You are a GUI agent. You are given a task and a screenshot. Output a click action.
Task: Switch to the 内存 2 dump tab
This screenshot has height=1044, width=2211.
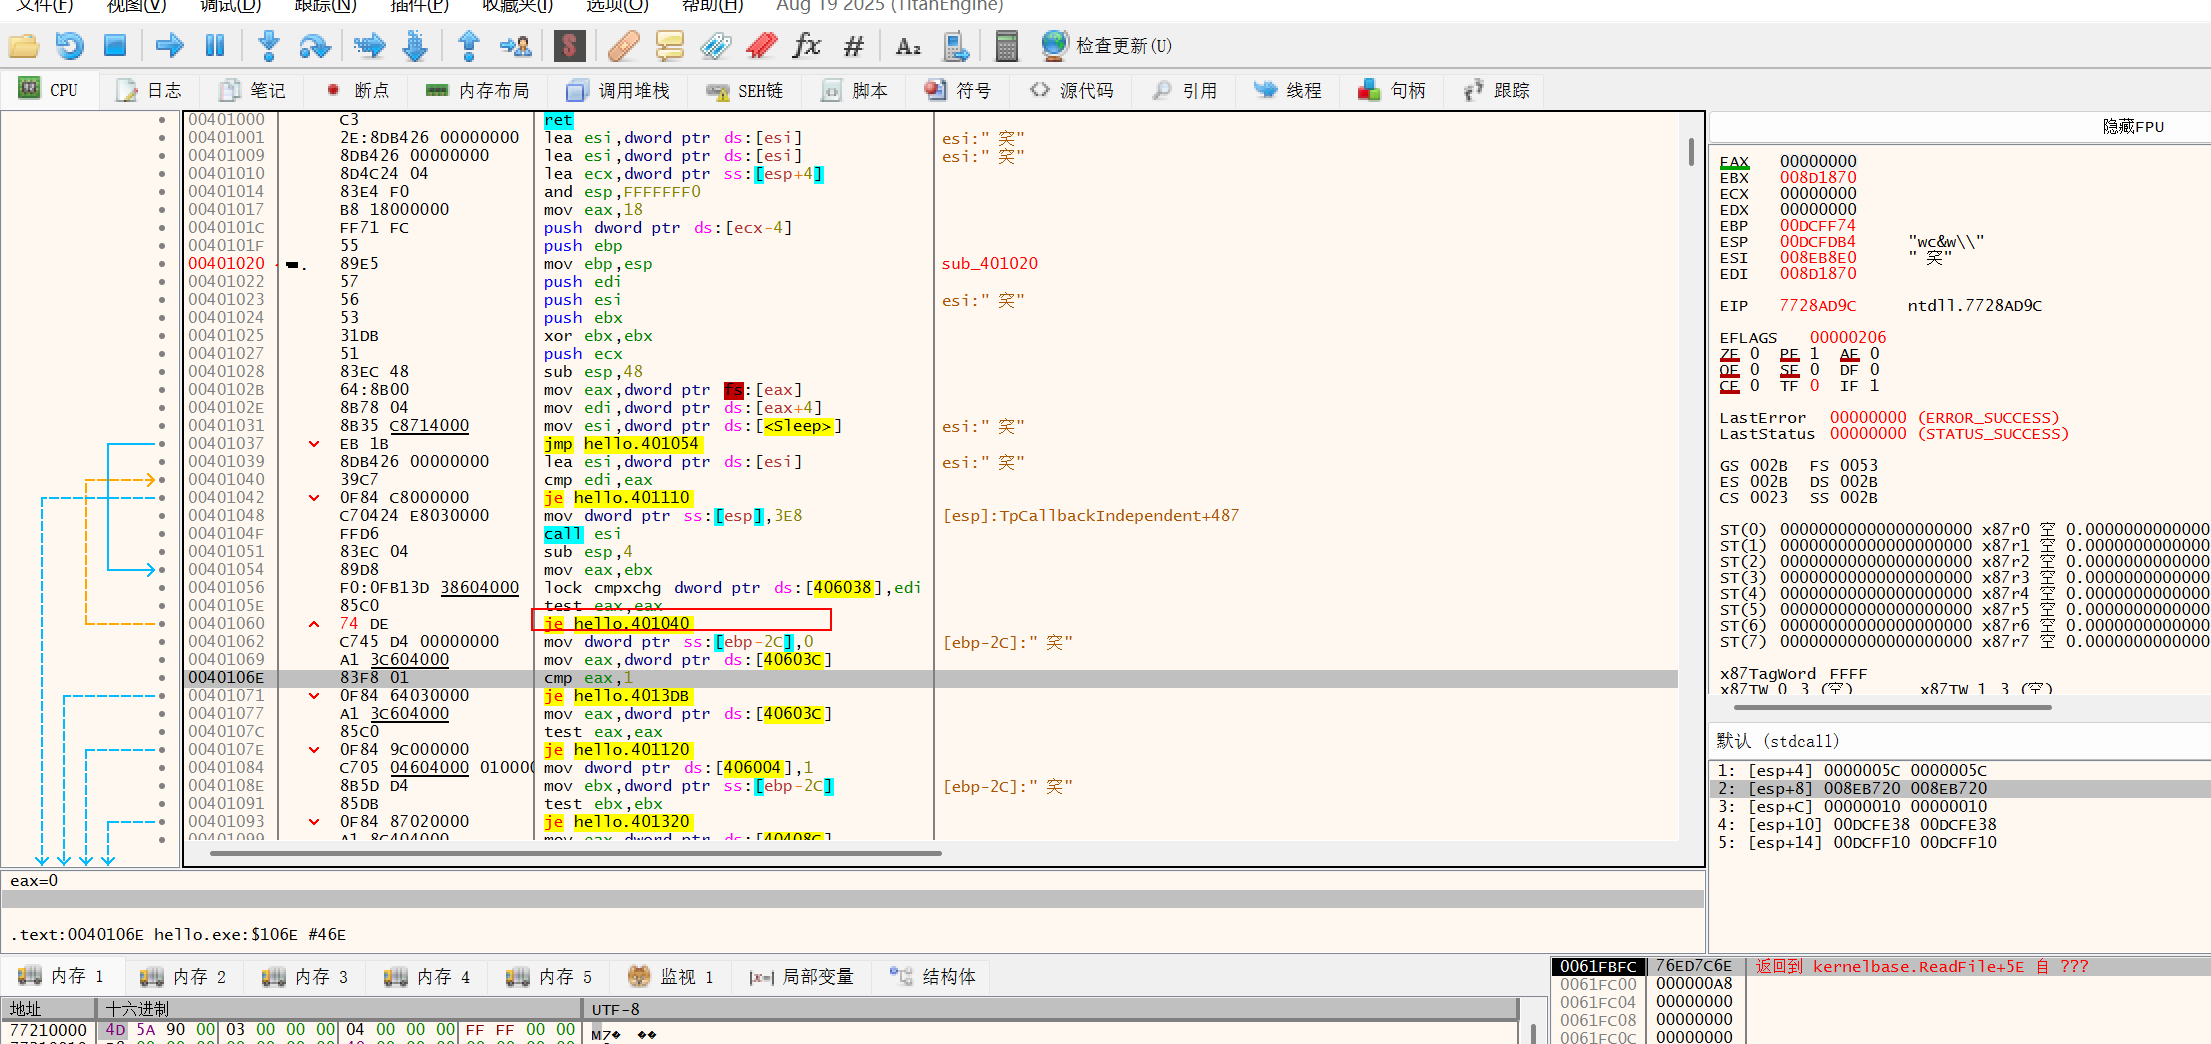(x=184, y=977)
